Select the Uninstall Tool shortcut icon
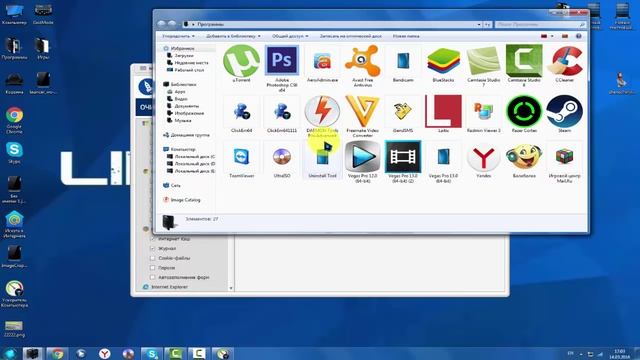 (322, 157)
